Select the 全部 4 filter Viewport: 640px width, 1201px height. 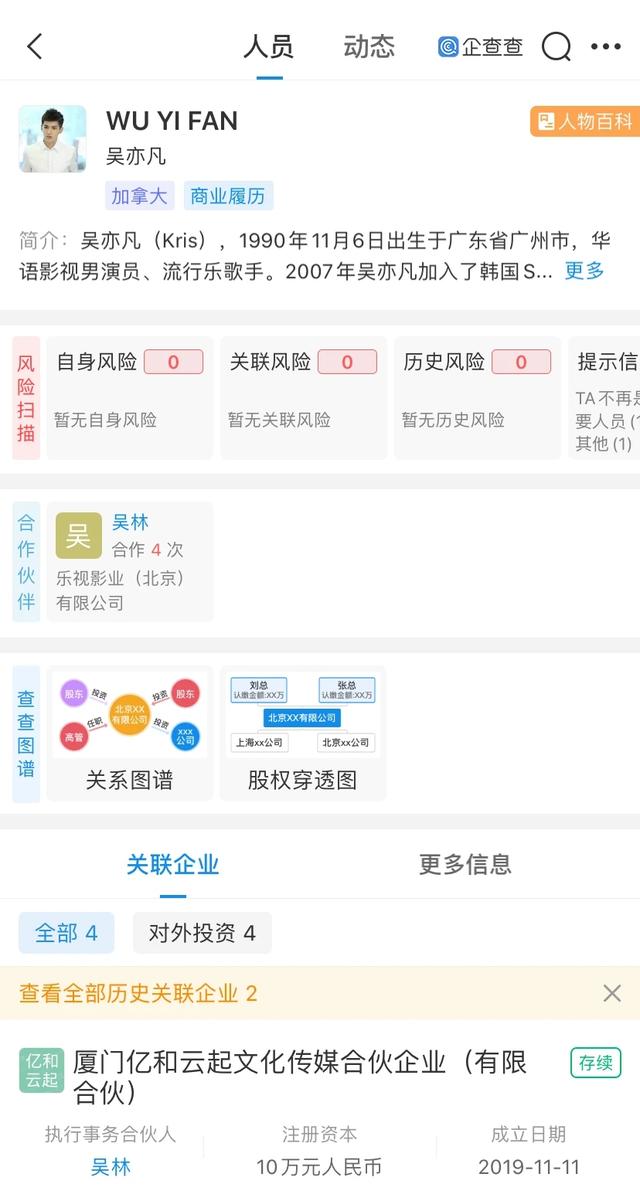pos(66,933)
